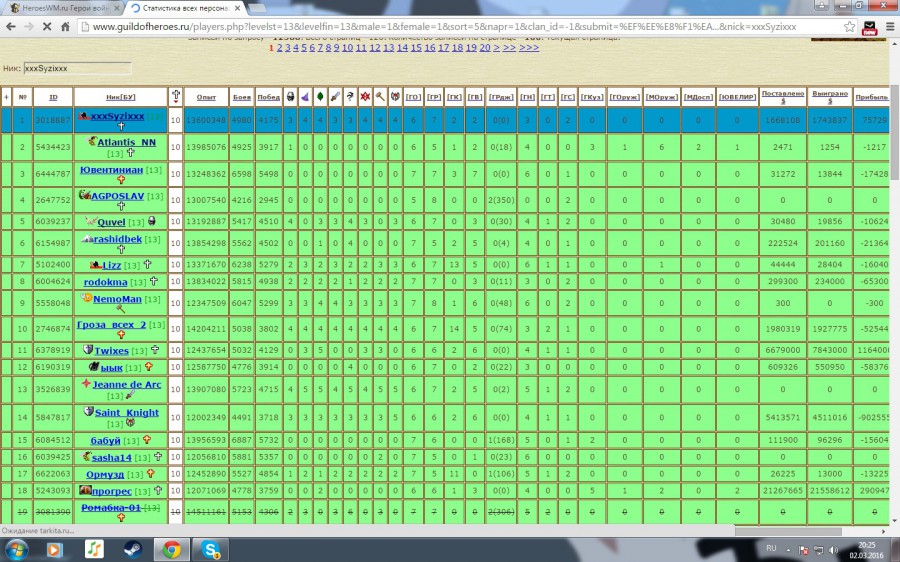Click the plus column header cell
Viewport: 900px width, 562px height.
(6, 97)
